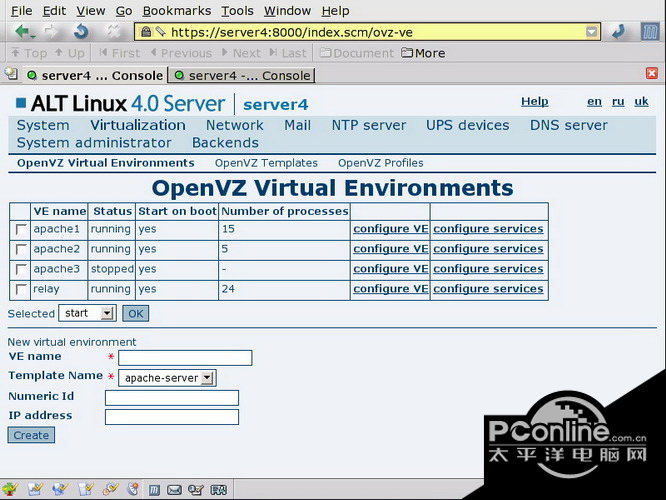
Task: Click the IP address input field
Action: tap(172, 417)
